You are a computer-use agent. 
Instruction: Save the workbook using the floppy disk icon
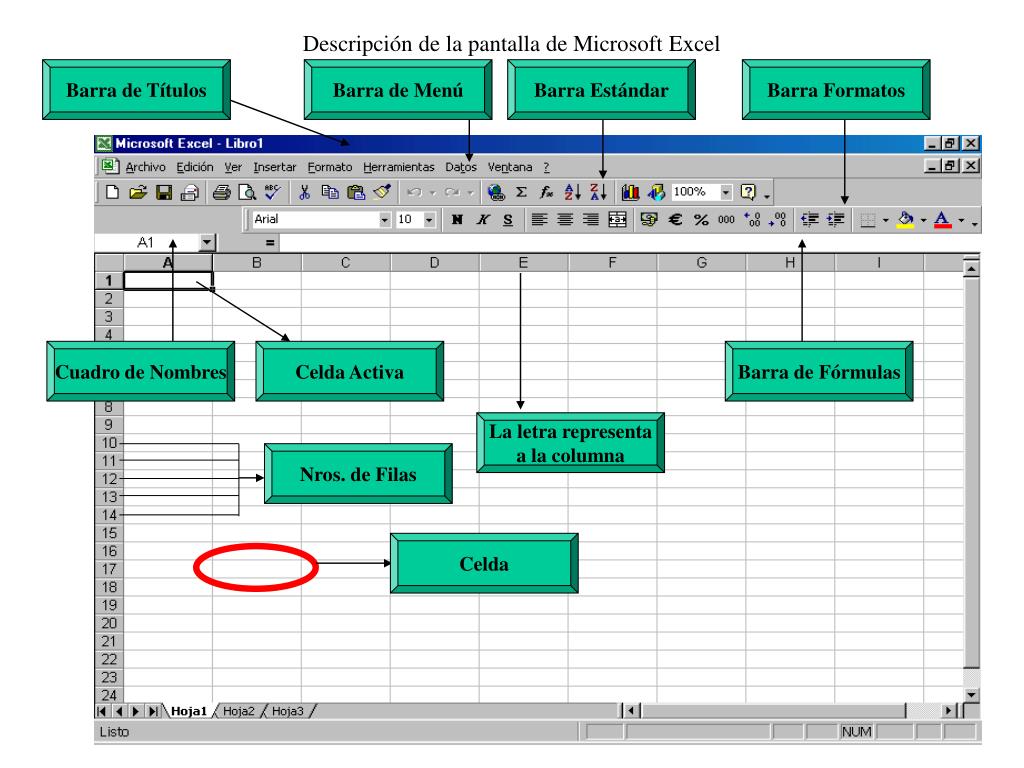click(164, 192)
